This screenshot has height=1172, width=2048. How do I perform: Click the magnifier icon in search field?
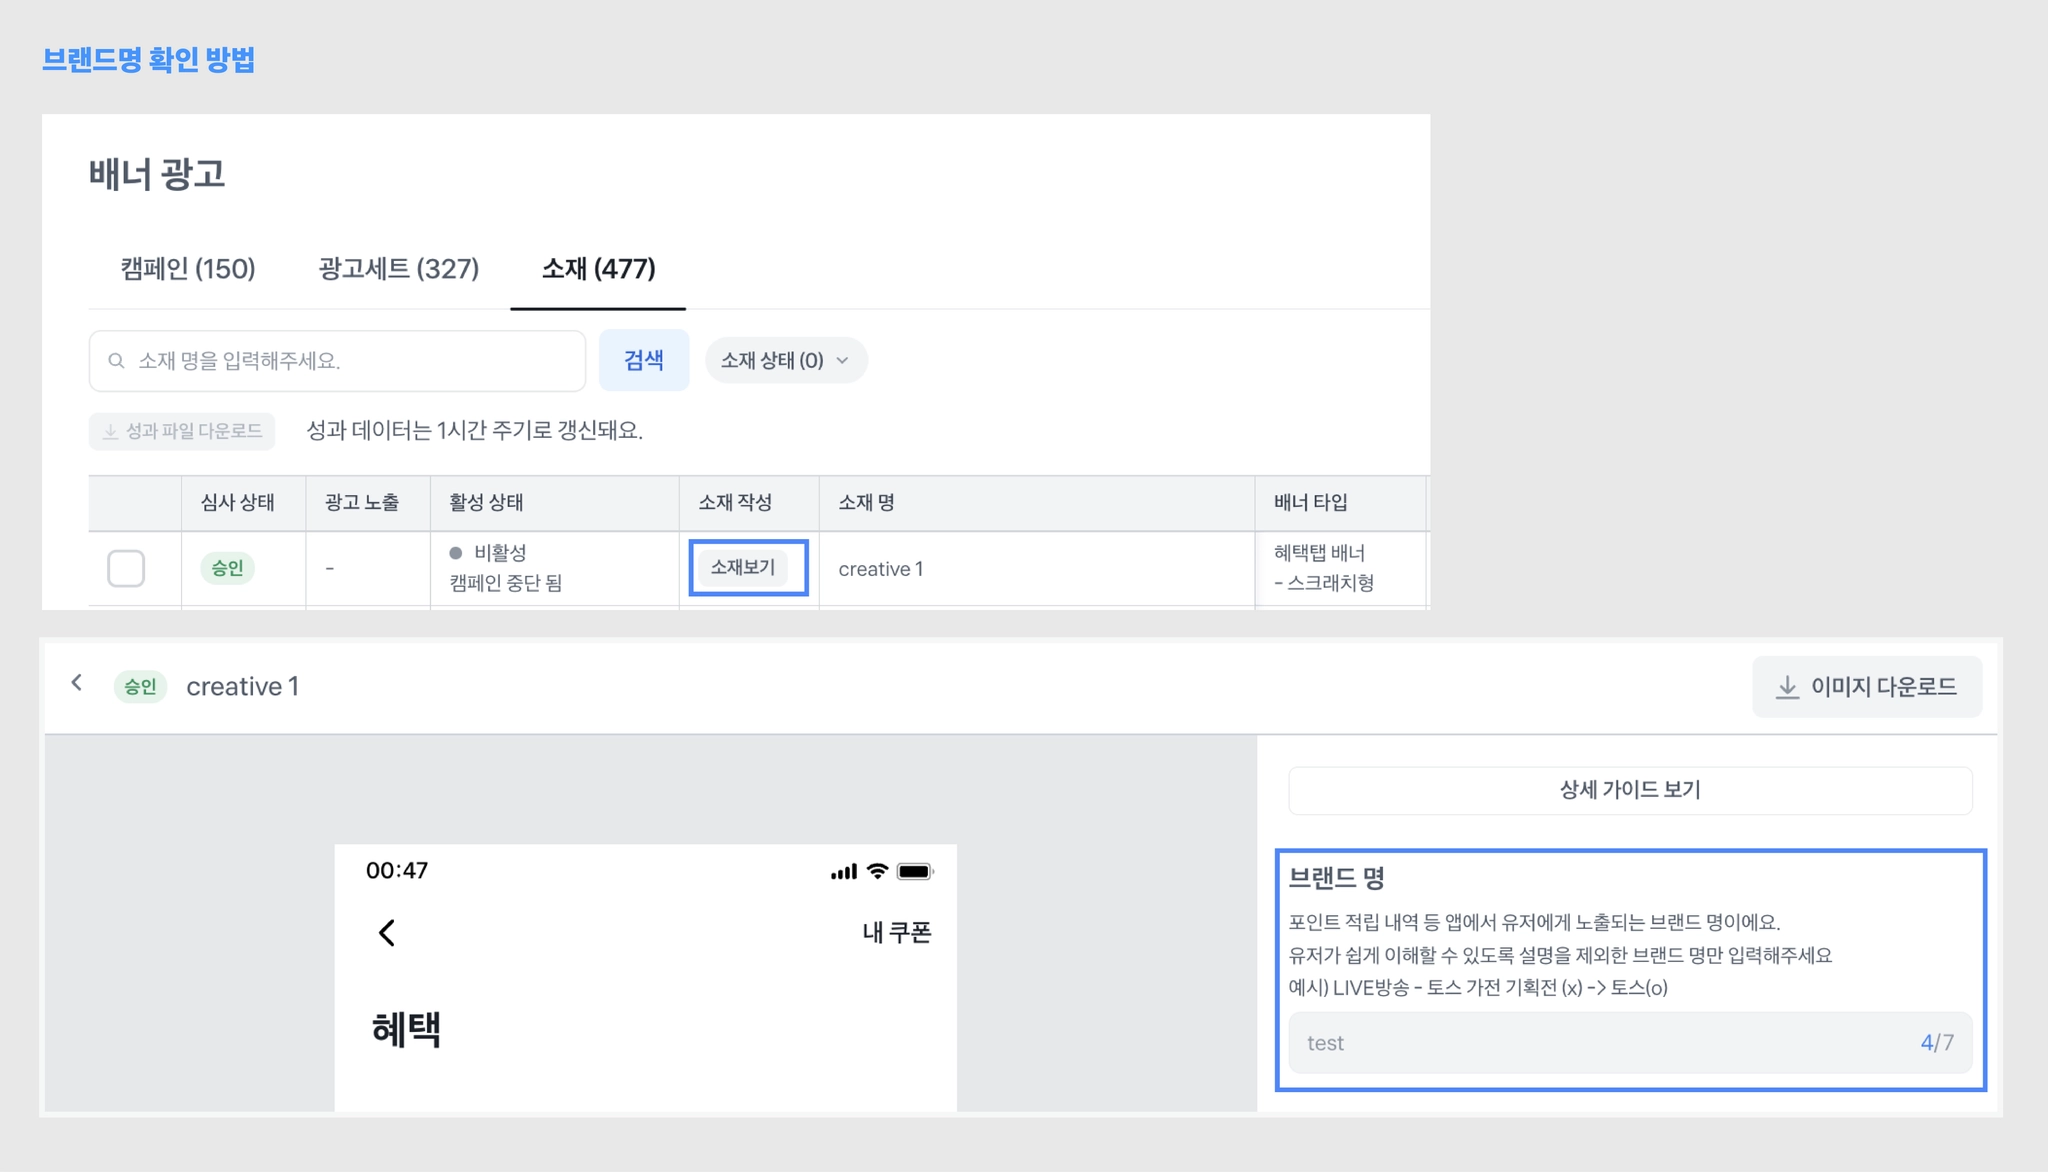[117, 361]
